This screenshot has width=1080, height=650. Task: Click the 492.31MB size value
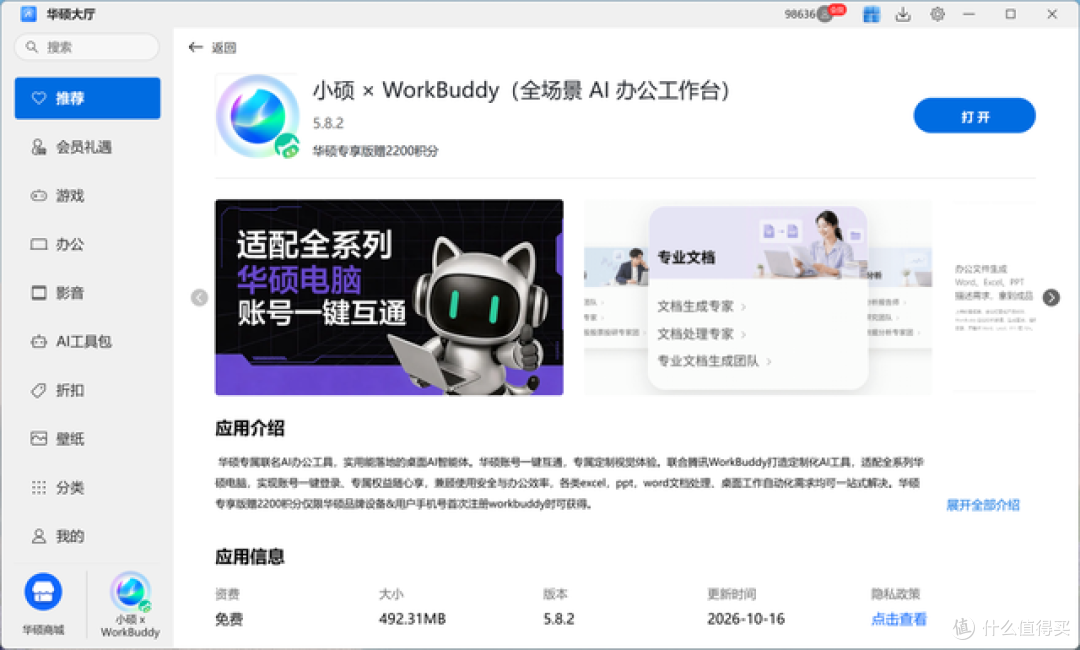tap(412, 619)
